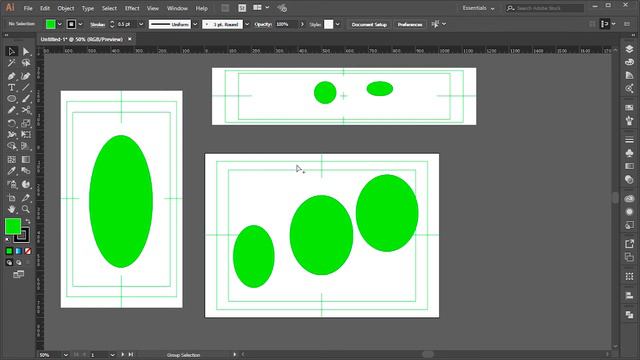This screenshot has width=640, height=360.
Task: Open the zoom level dropdown at bottom
Action: click(x=65, y=355)
